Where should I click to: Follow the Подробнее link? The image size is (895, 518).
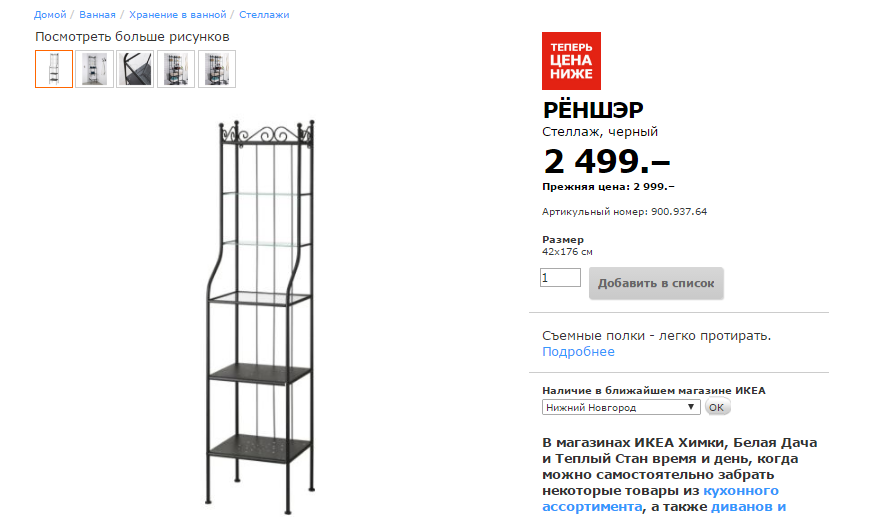point(578,352)
